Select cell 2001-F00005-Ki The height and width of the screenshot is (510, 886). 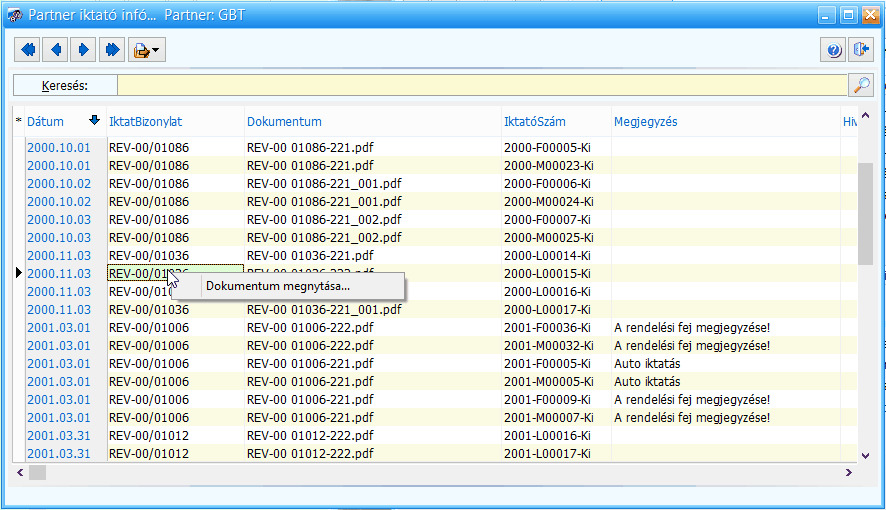(547, 364)
